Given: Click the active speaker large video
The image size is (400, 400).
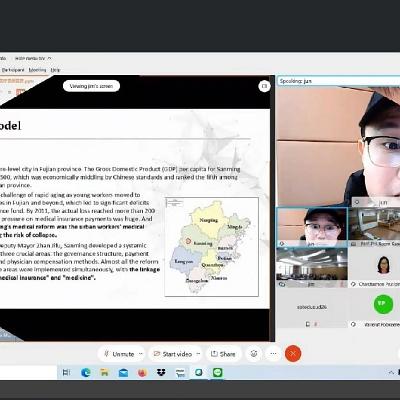Looking at the screenshot, I should [x=338, y=147].
